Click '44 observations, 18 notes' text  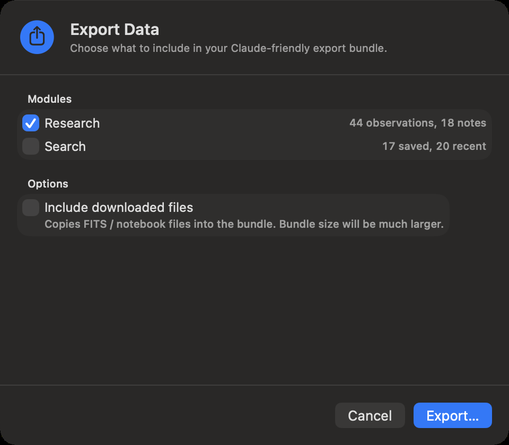418,123
